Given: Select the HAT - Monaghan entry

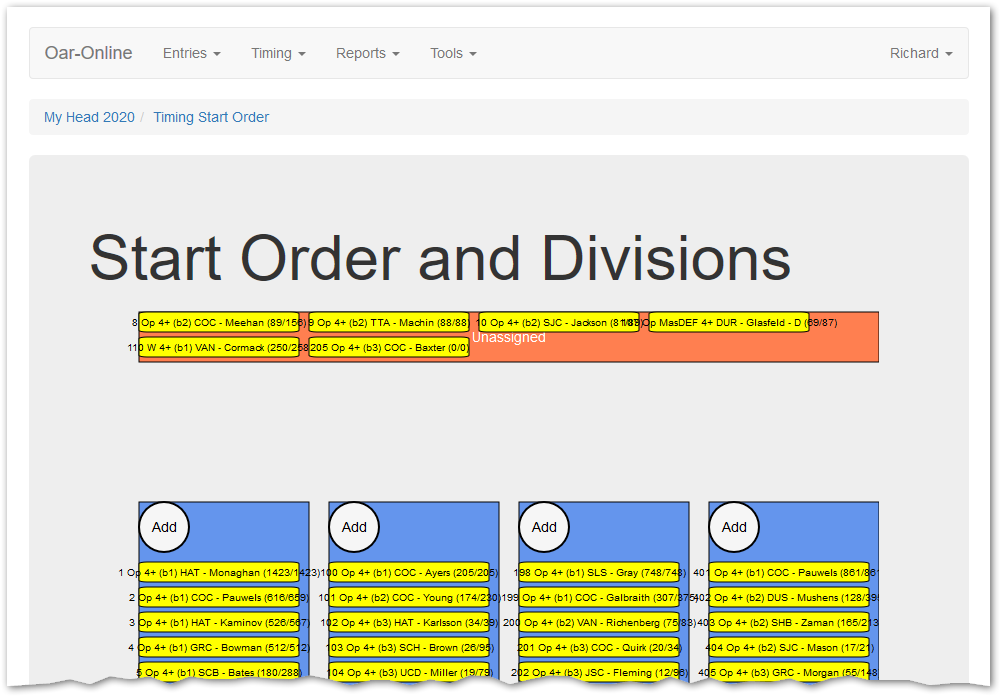Looking at the screenshot, I should 219,573.
